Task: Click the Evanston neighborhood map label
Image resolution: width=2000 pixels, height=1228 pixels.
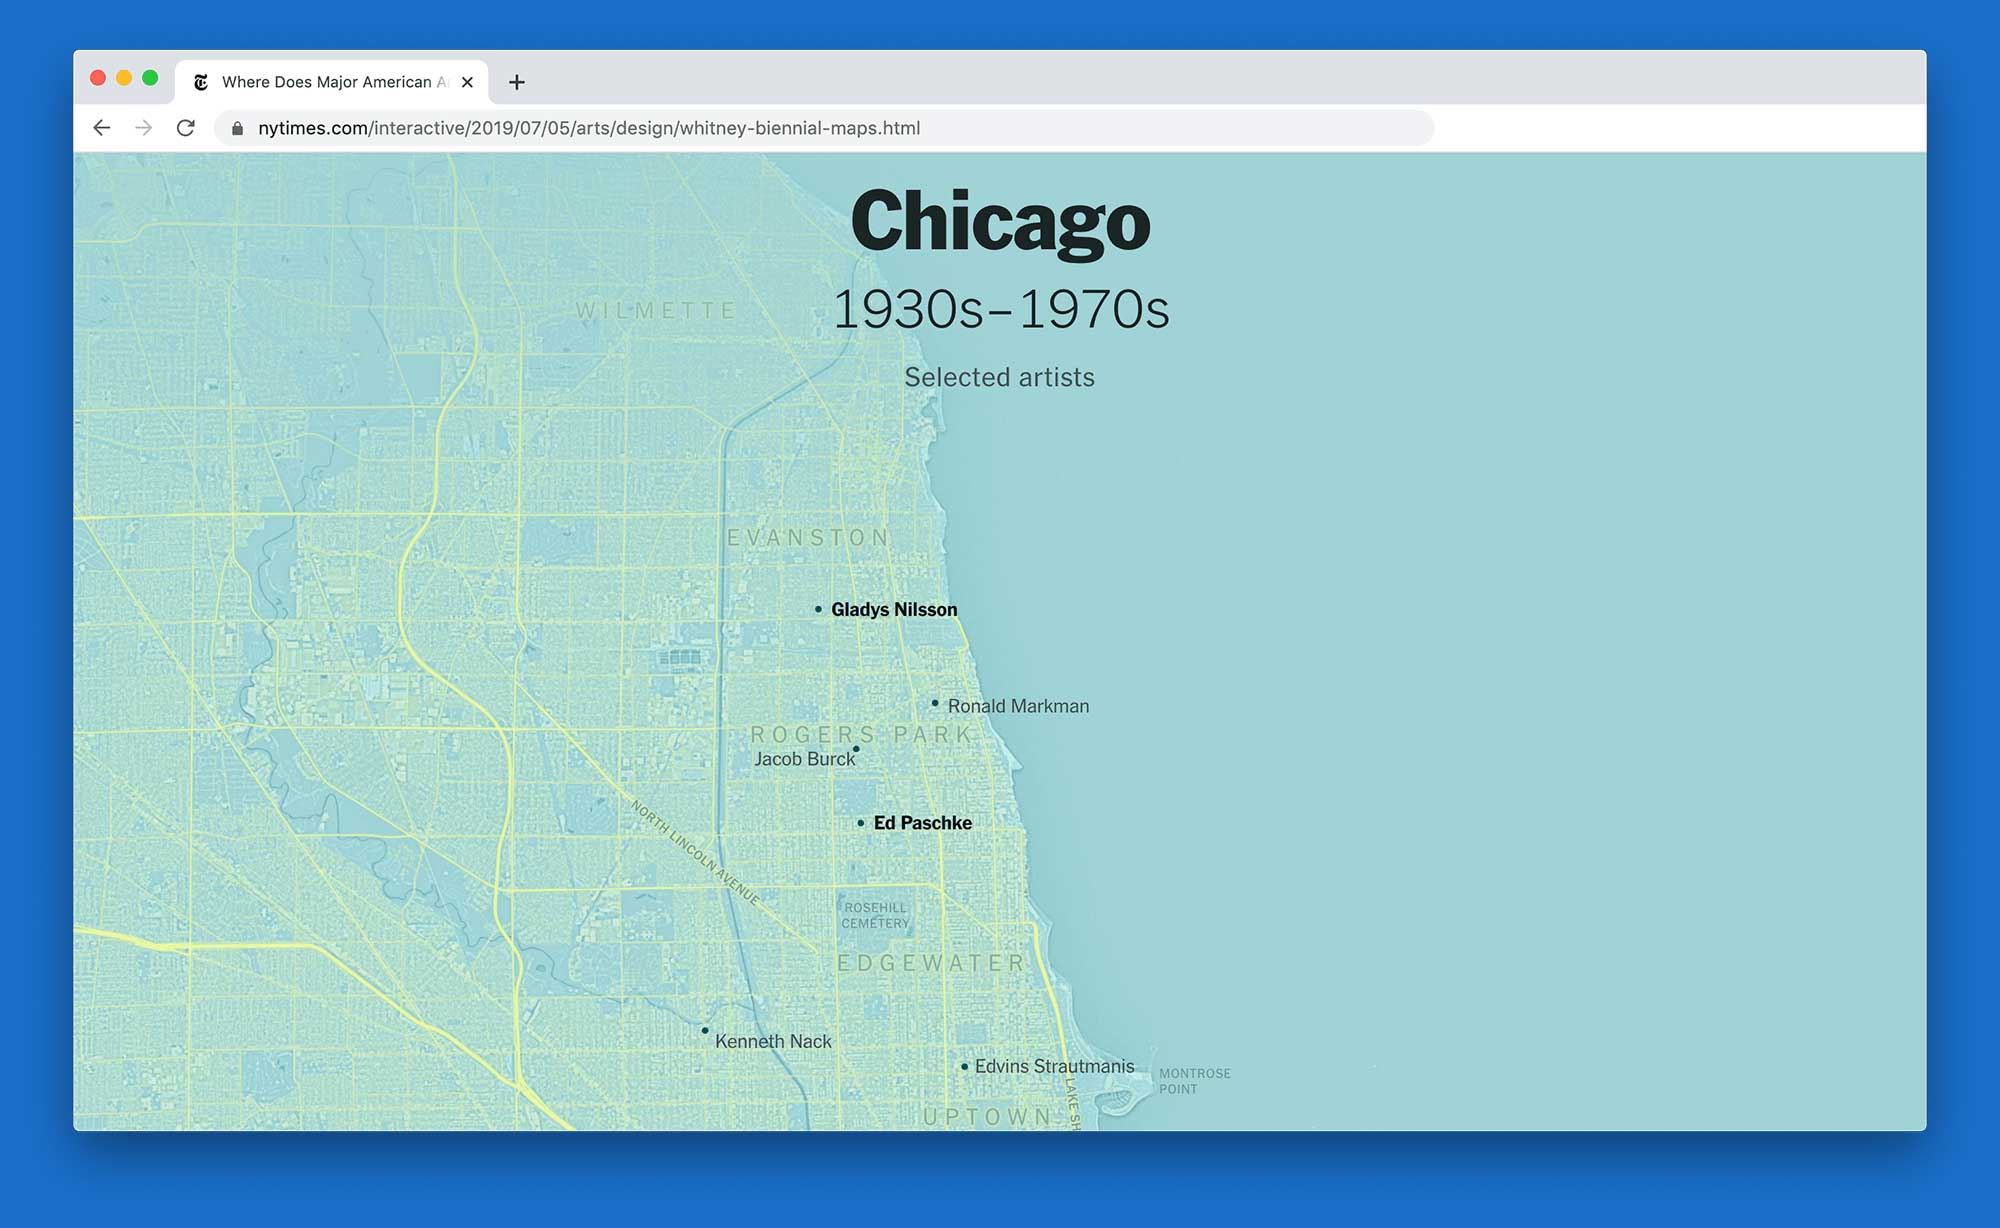Action: [808, 538]
